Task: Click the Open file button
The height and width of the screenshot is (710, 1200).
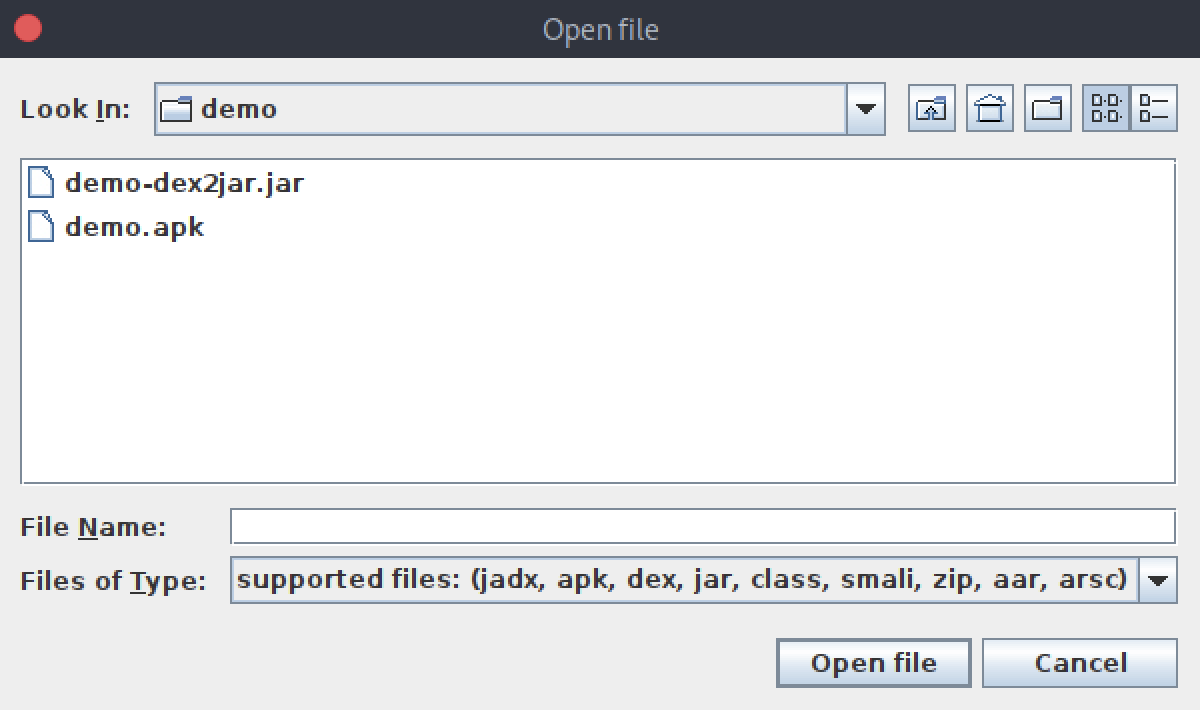Action: coord(873,663)
